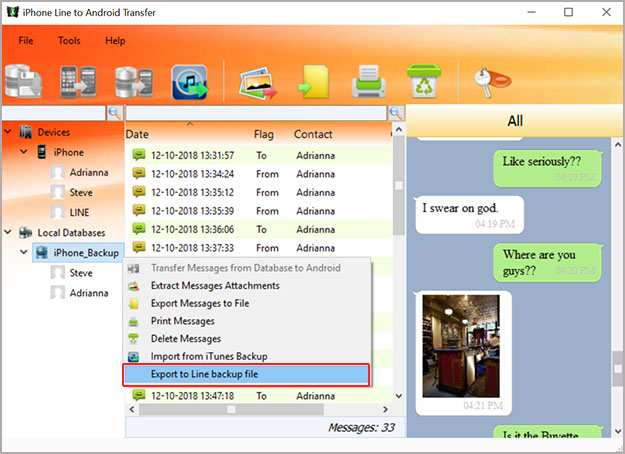Viewport: 625px width, 454px height.
Task: Click the backup database toolbar icon
Action: coord(22,82)
